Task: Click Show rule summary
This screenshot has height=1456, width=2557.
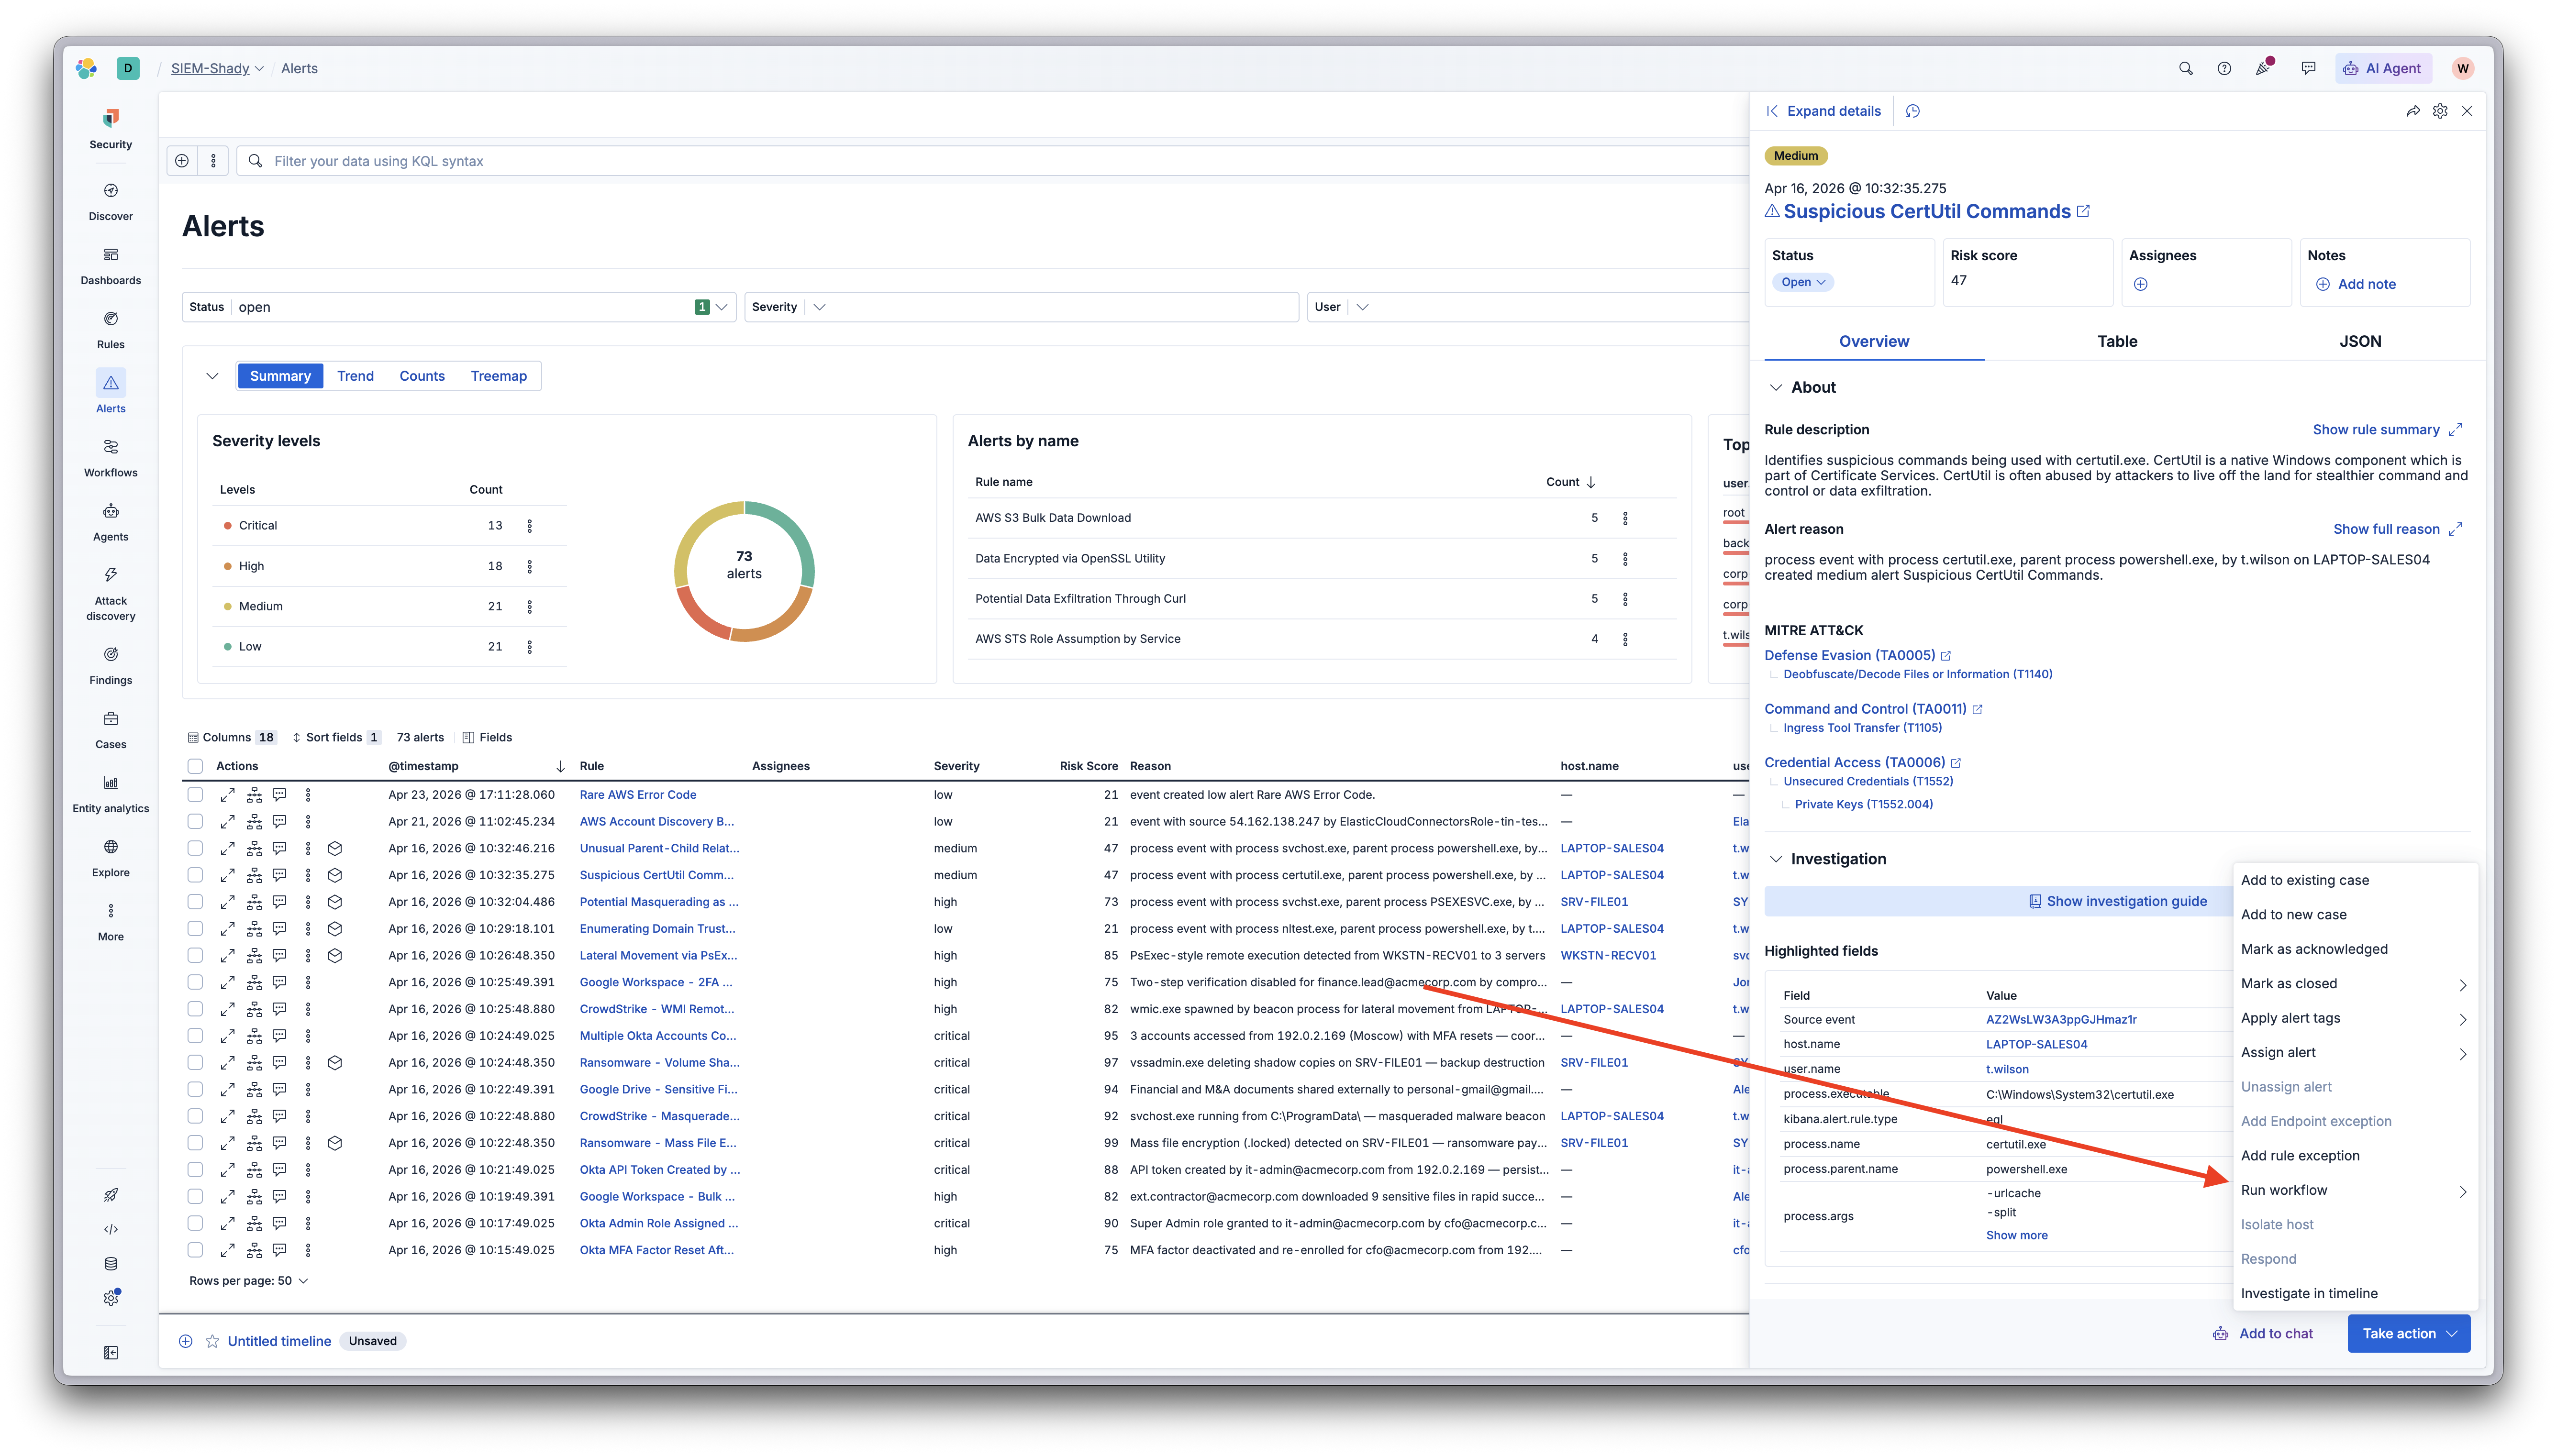Action: coord(2386,429)
